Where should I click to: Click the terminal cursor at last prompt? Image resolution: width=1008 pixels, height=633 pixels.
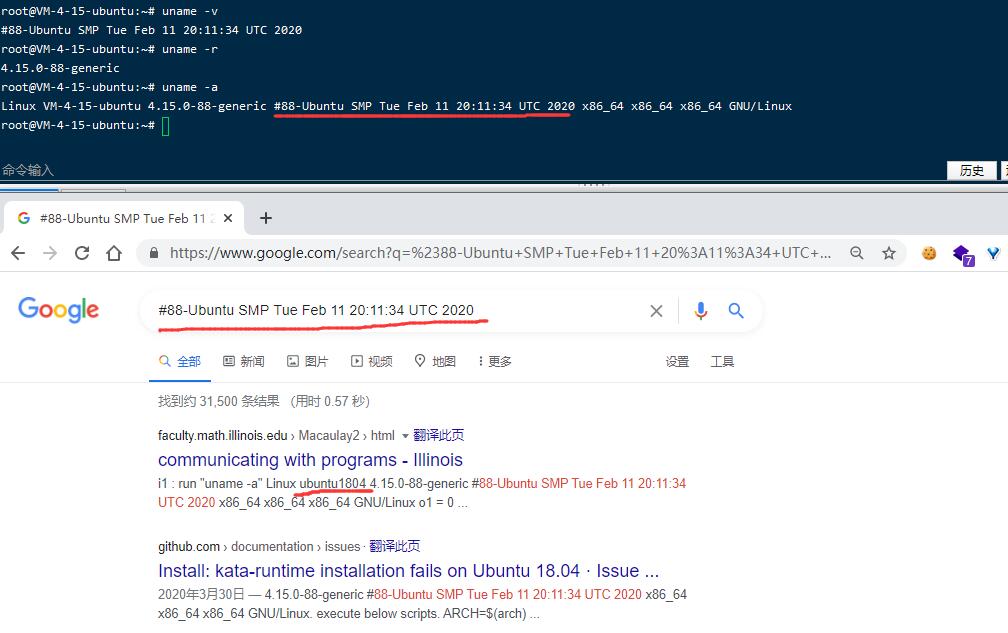point(165,126)
